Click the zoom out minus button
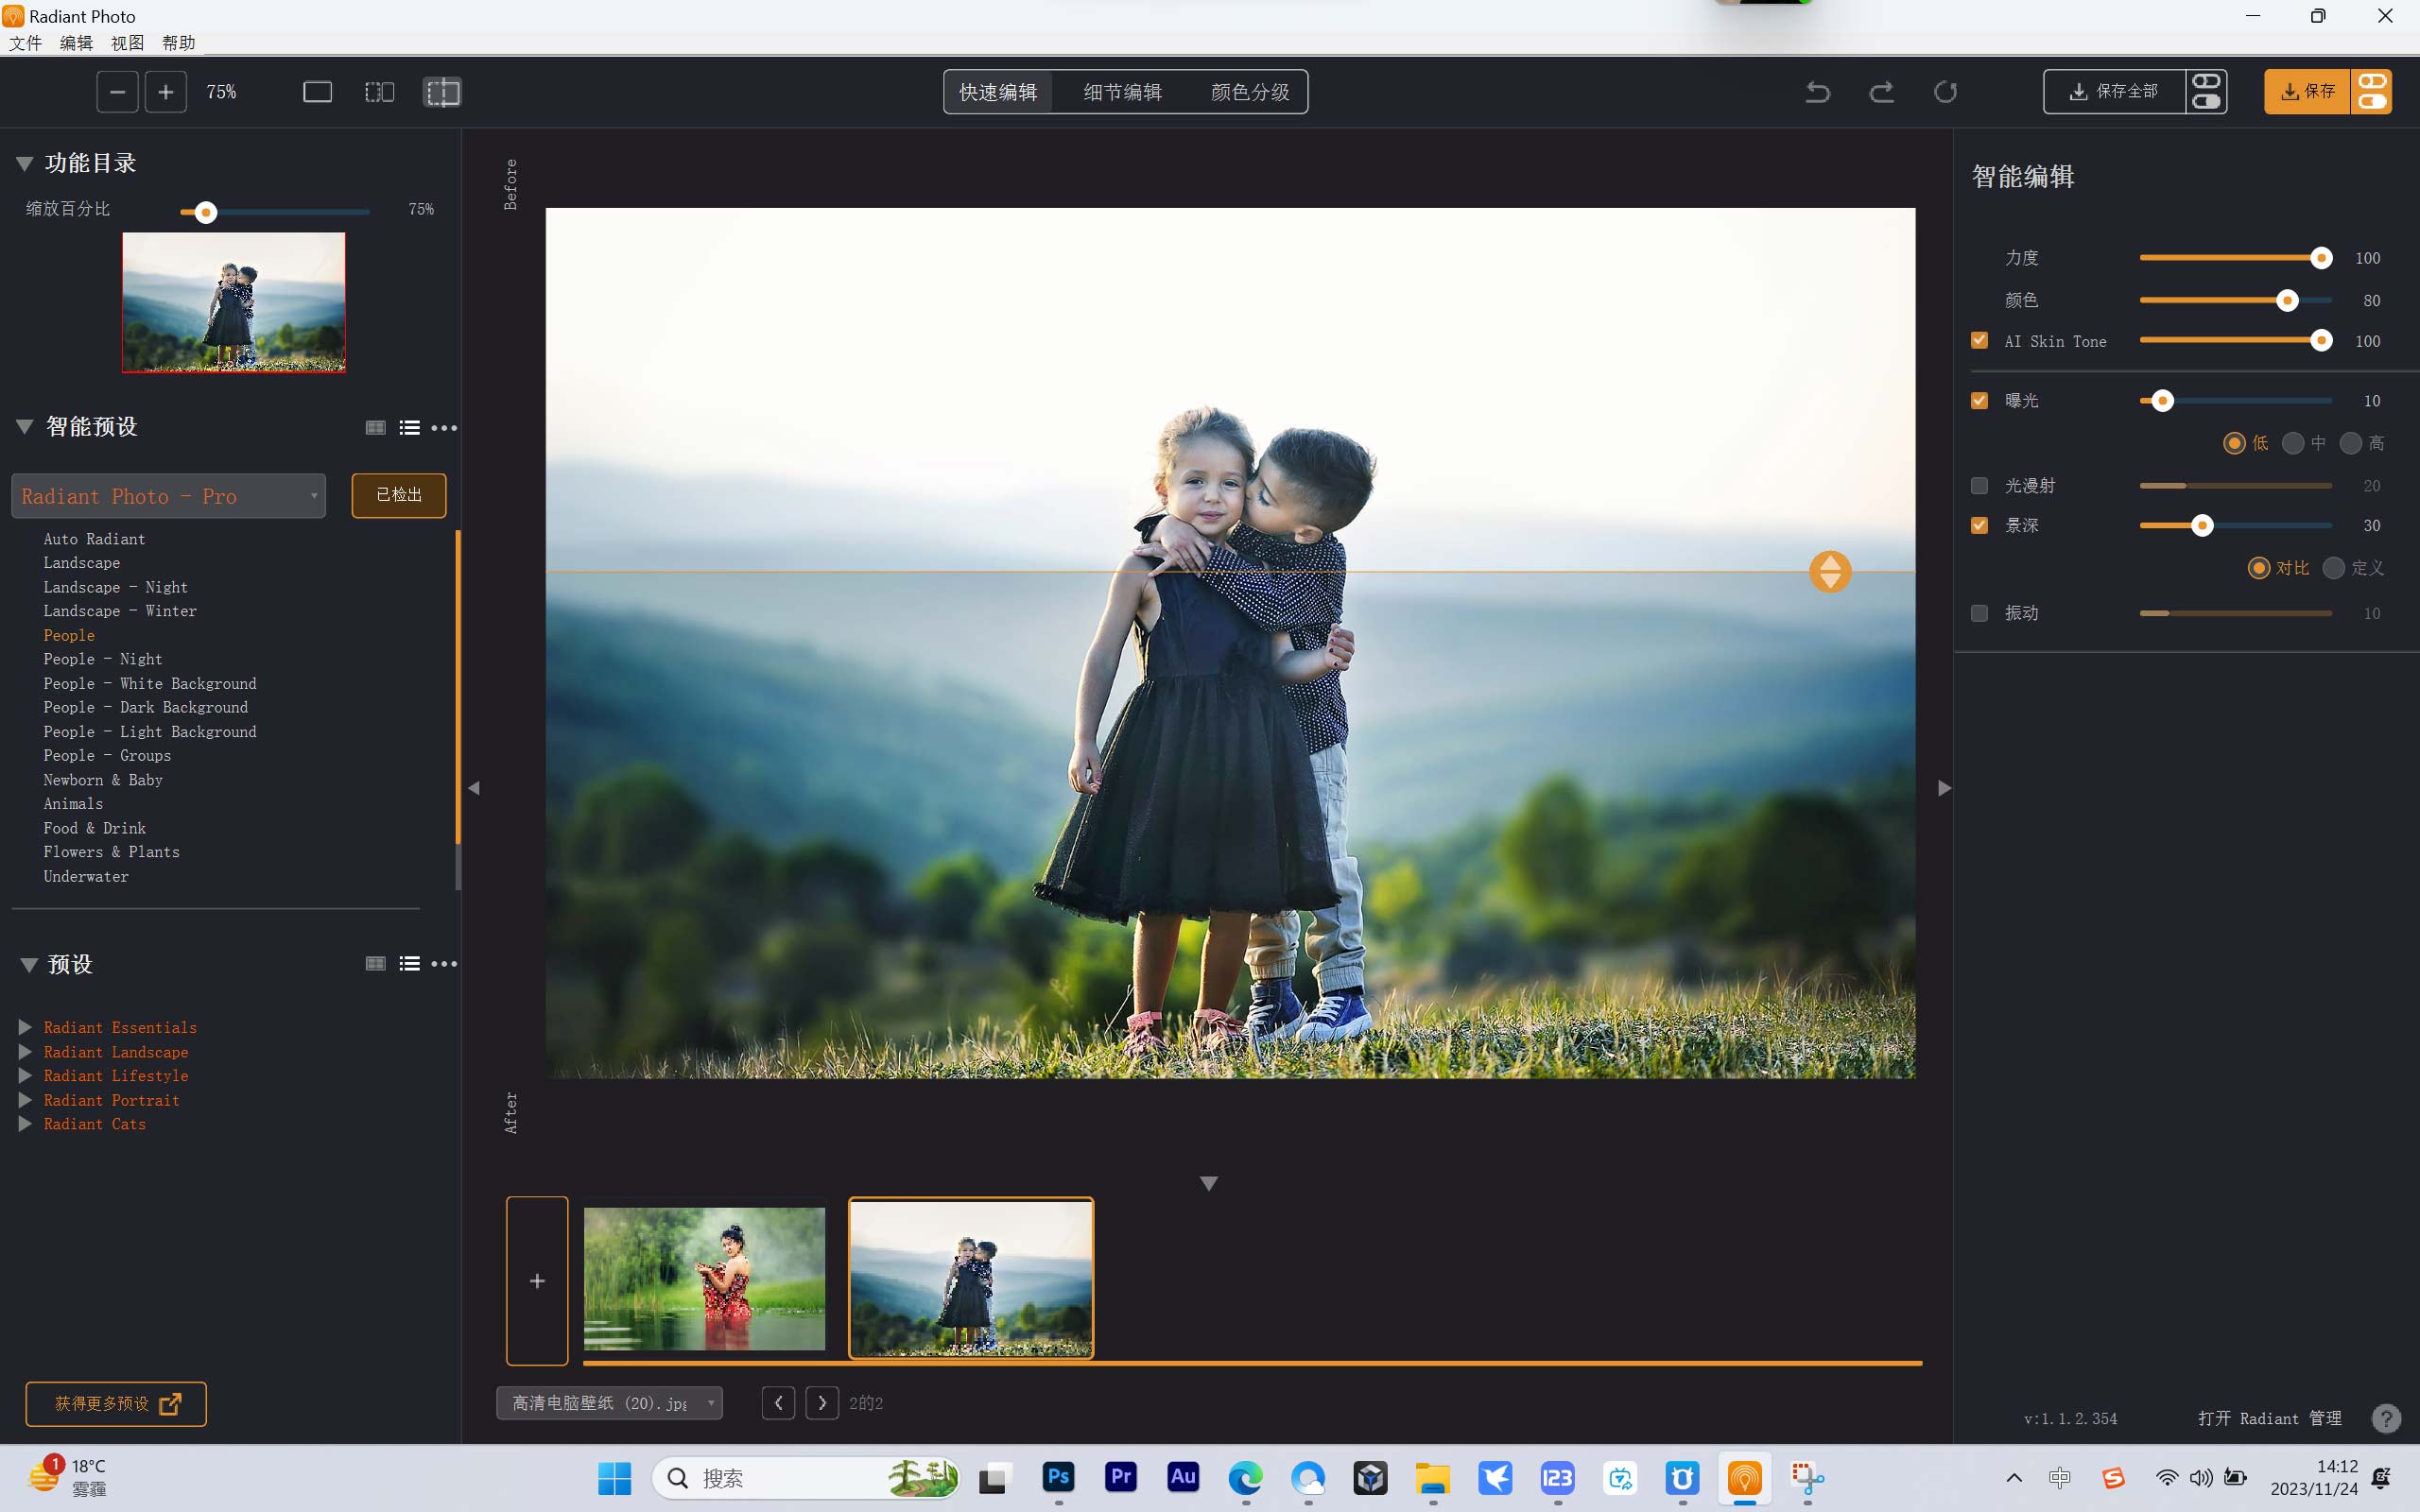 (x=117, y=92)
